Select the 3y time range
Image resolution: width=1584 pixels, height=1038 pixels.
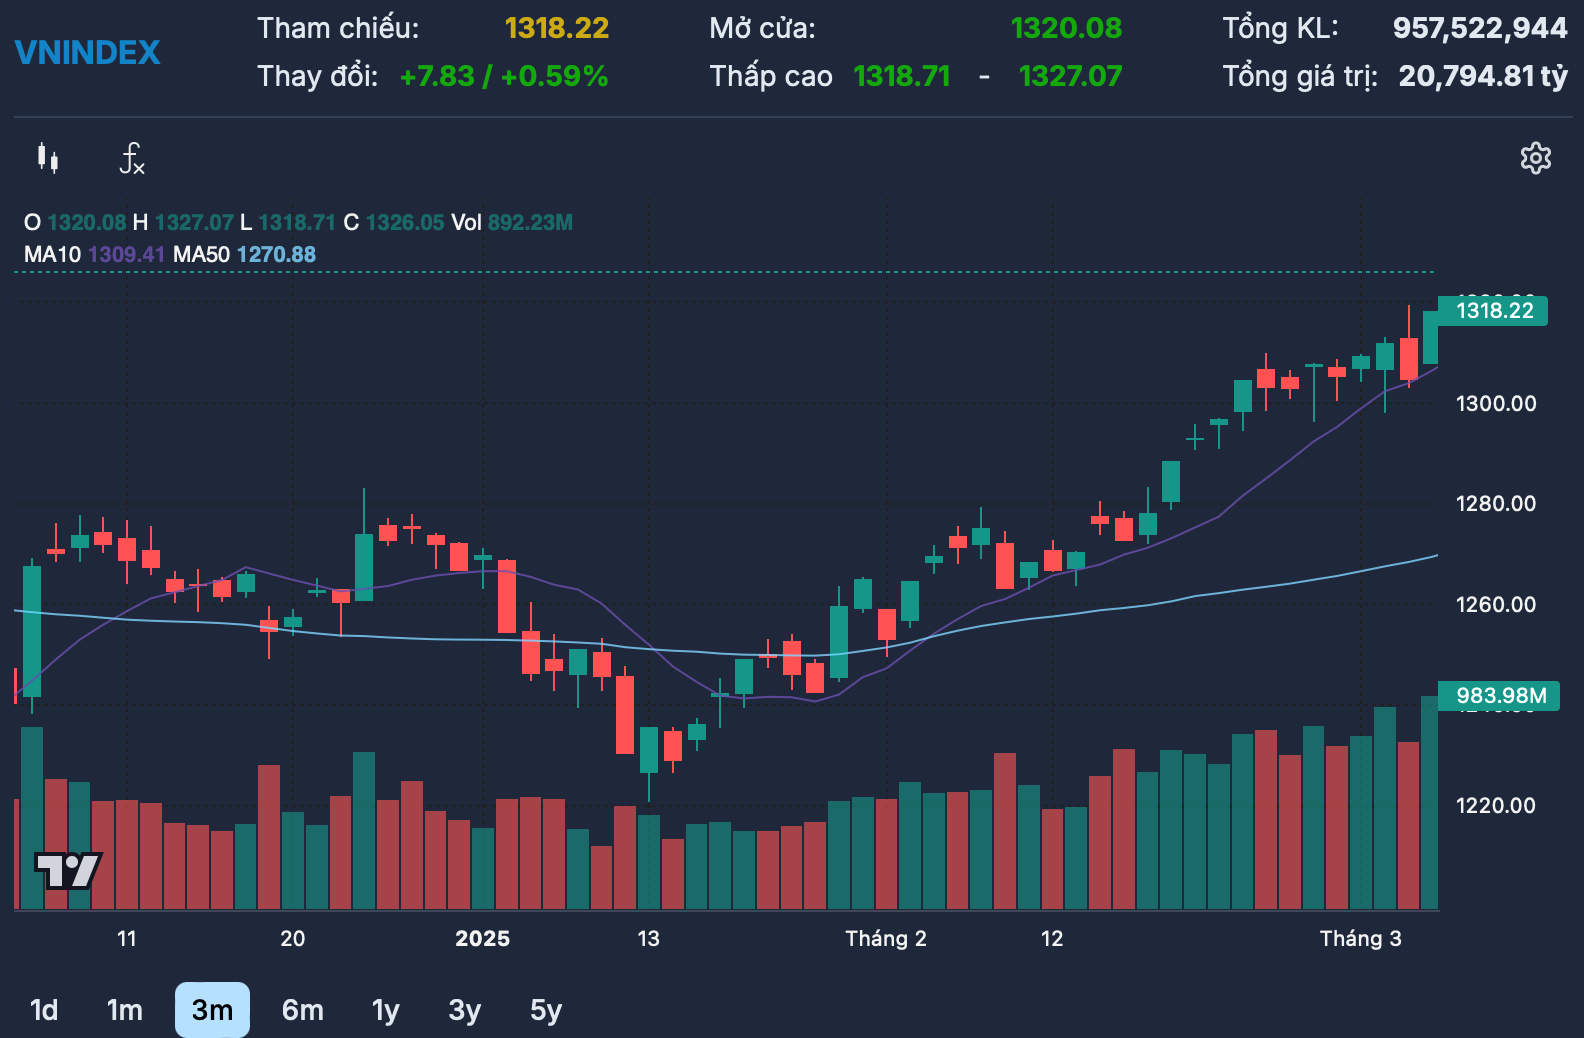[x=464, y=1010]
